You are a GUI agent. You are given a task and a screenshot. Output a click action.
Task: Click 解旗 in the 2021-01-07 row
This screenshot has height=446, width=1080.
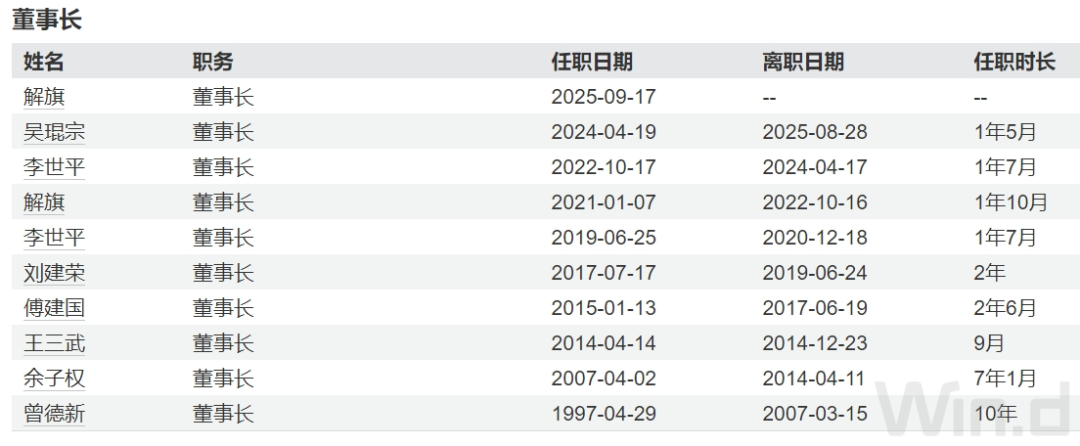(x=44, y=203)
